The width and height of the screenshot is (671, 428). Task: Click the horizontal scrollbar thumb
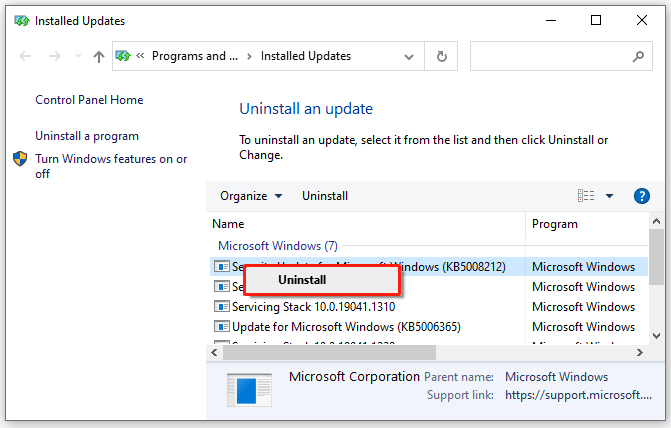point(330,353)
